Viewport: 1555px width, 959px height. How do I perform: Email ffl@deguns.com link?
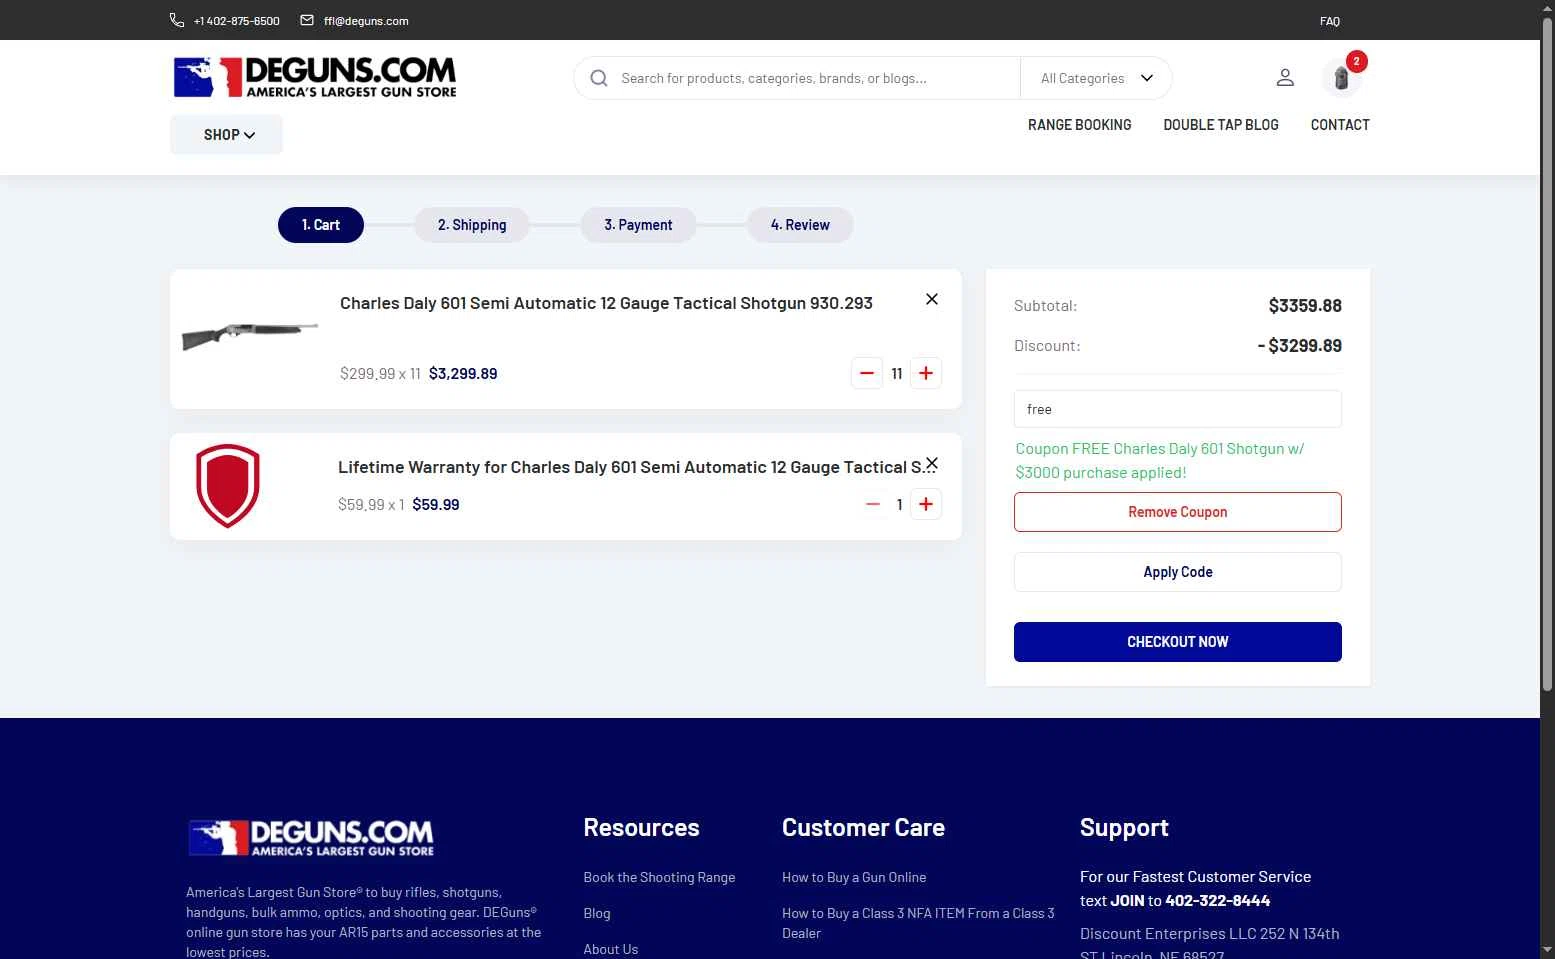pyautogui.click(x=366, y=21)
